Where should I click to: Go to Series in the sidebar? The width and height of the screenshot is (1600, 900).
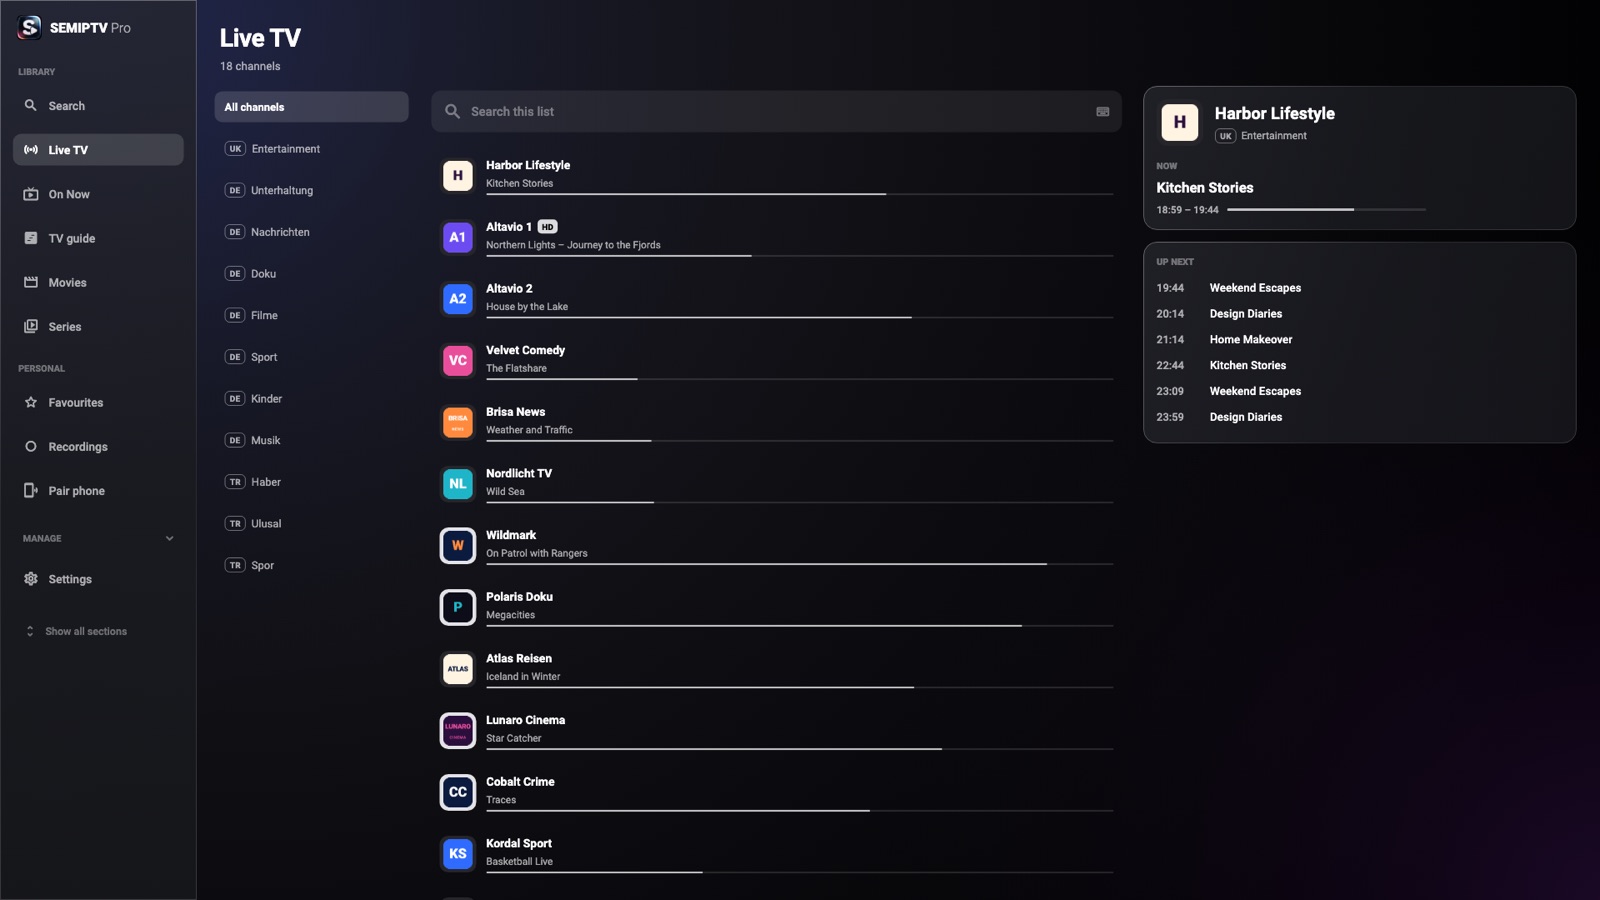tap(98, 327)
